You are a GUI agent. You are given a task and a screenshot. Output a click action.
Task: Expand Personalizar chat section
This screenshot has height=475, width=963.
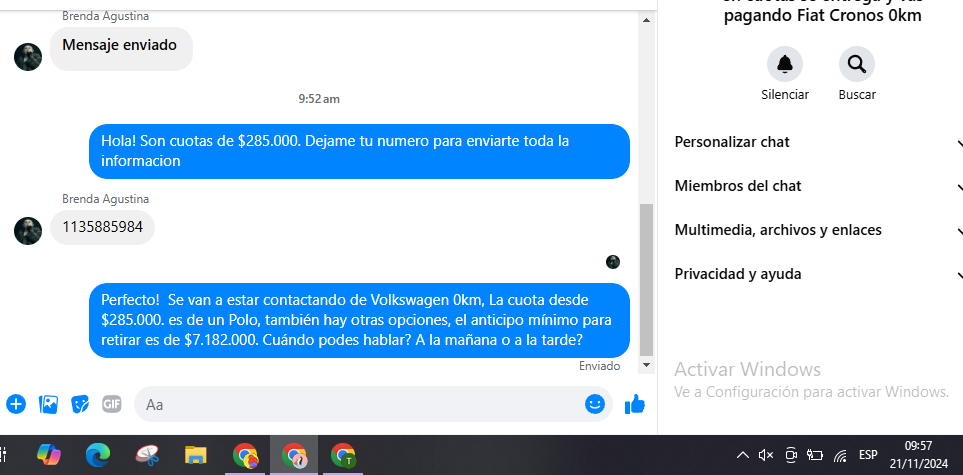(818, 142)
